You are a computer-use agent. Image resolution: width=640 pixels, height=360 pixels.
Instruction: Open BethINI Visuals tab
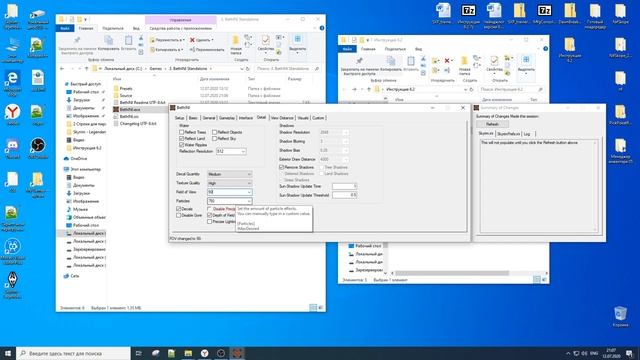(x=303, y=118)
